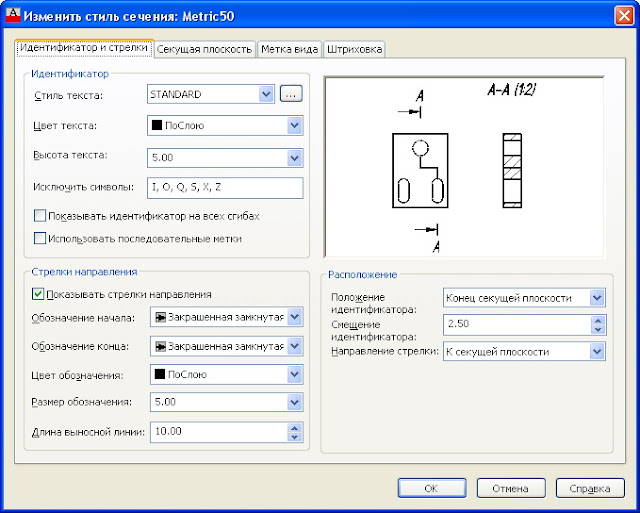
Task: Expand the Высота текста dropdown
Action: [x=294, y=158]
